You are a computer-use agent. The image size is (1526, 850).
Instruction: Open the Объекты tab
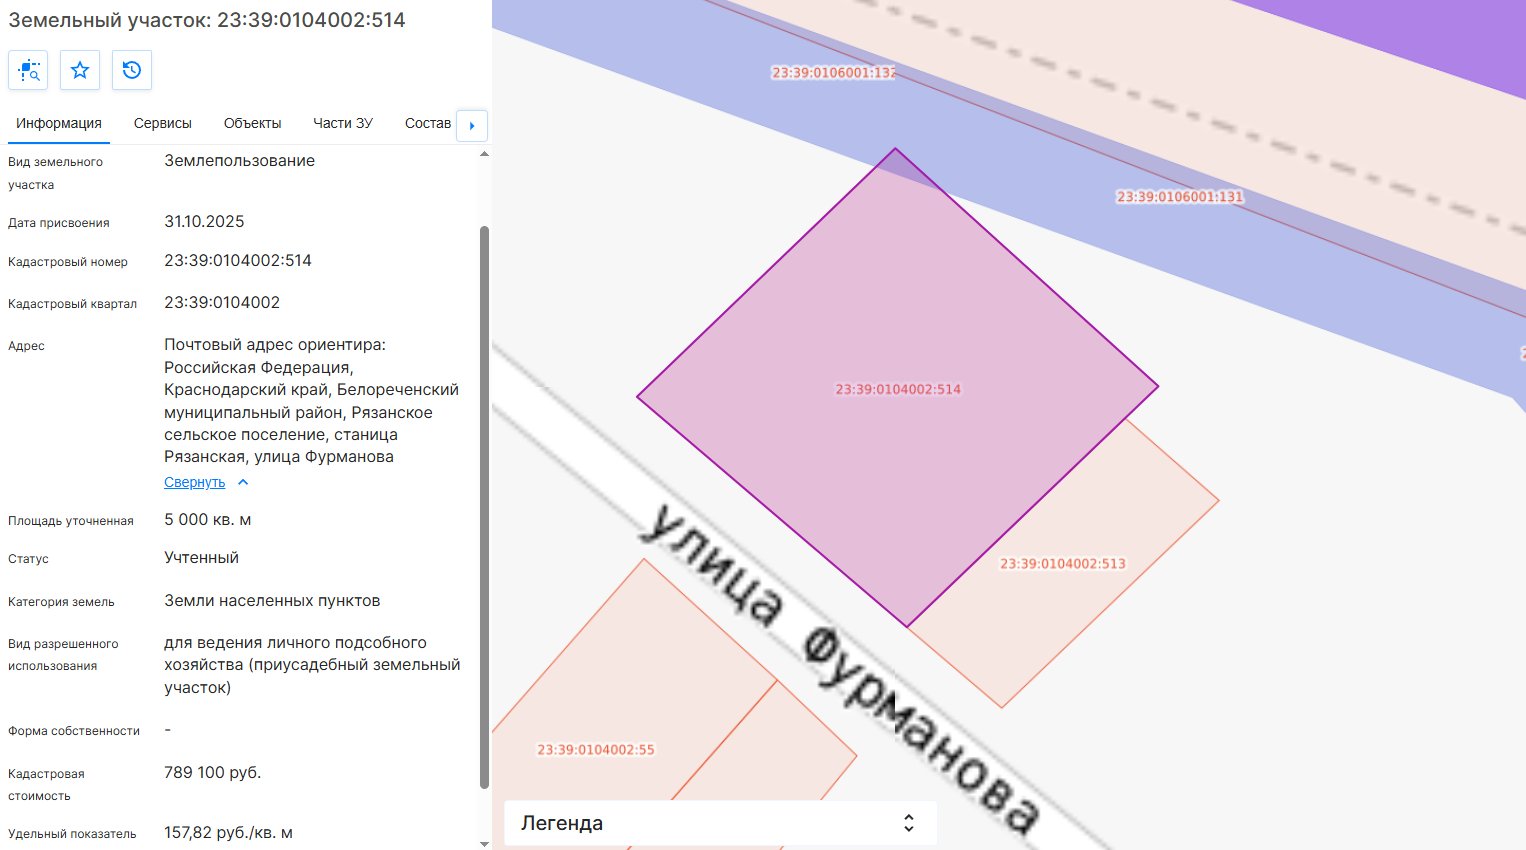(252, 123)
